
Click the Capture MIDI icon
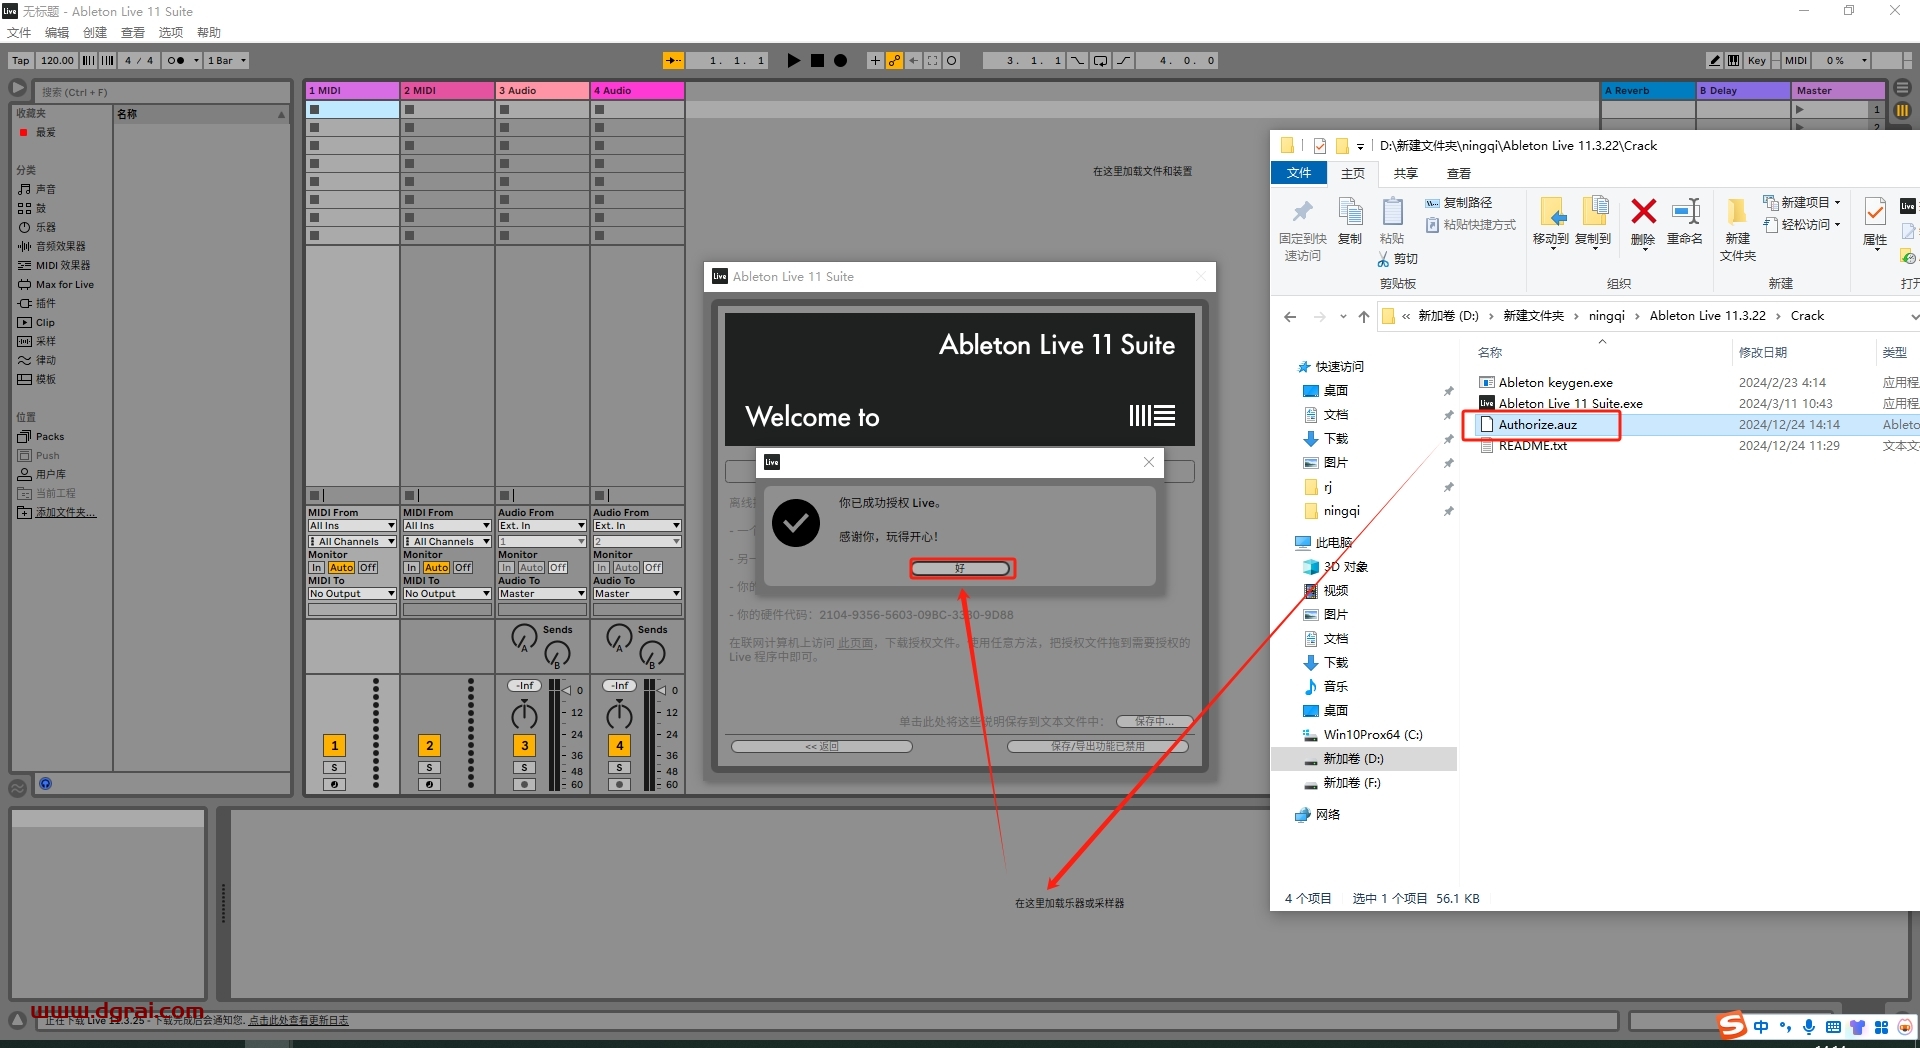[x=932, y=60]
